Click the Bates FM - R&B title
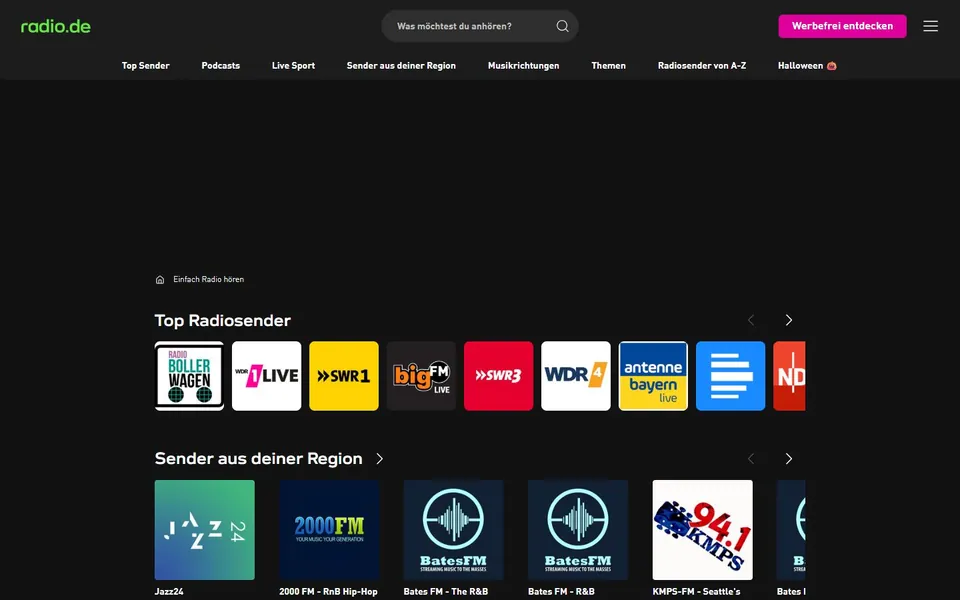 point(561,591)
